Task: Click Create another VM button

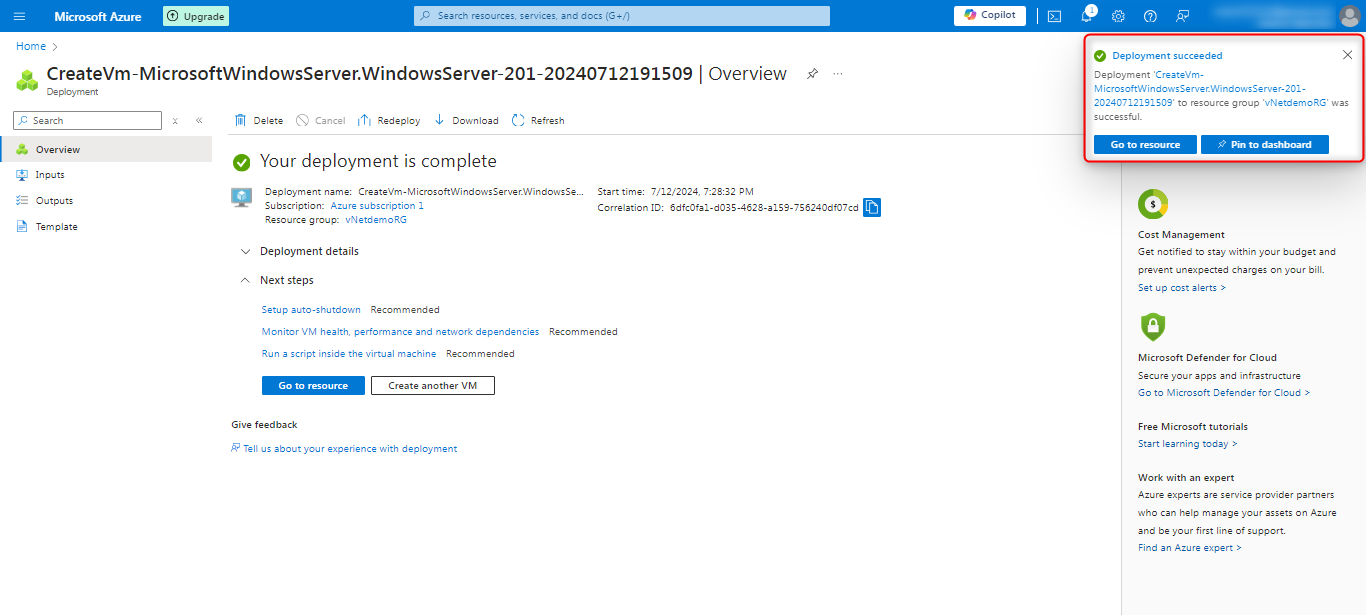Action: [432, 385]
